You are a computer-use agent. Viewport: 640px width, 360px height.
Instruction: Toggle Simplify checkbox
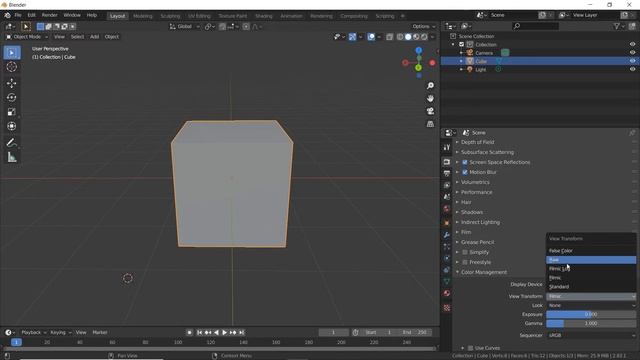pyautogui.click(x=465, y=252)
